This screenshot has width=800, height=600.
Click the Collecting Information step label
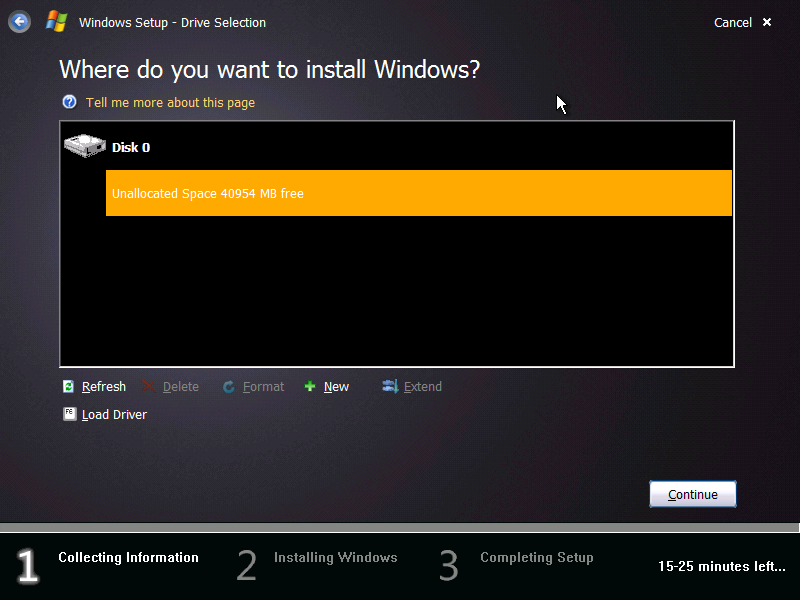click(129, 557)
